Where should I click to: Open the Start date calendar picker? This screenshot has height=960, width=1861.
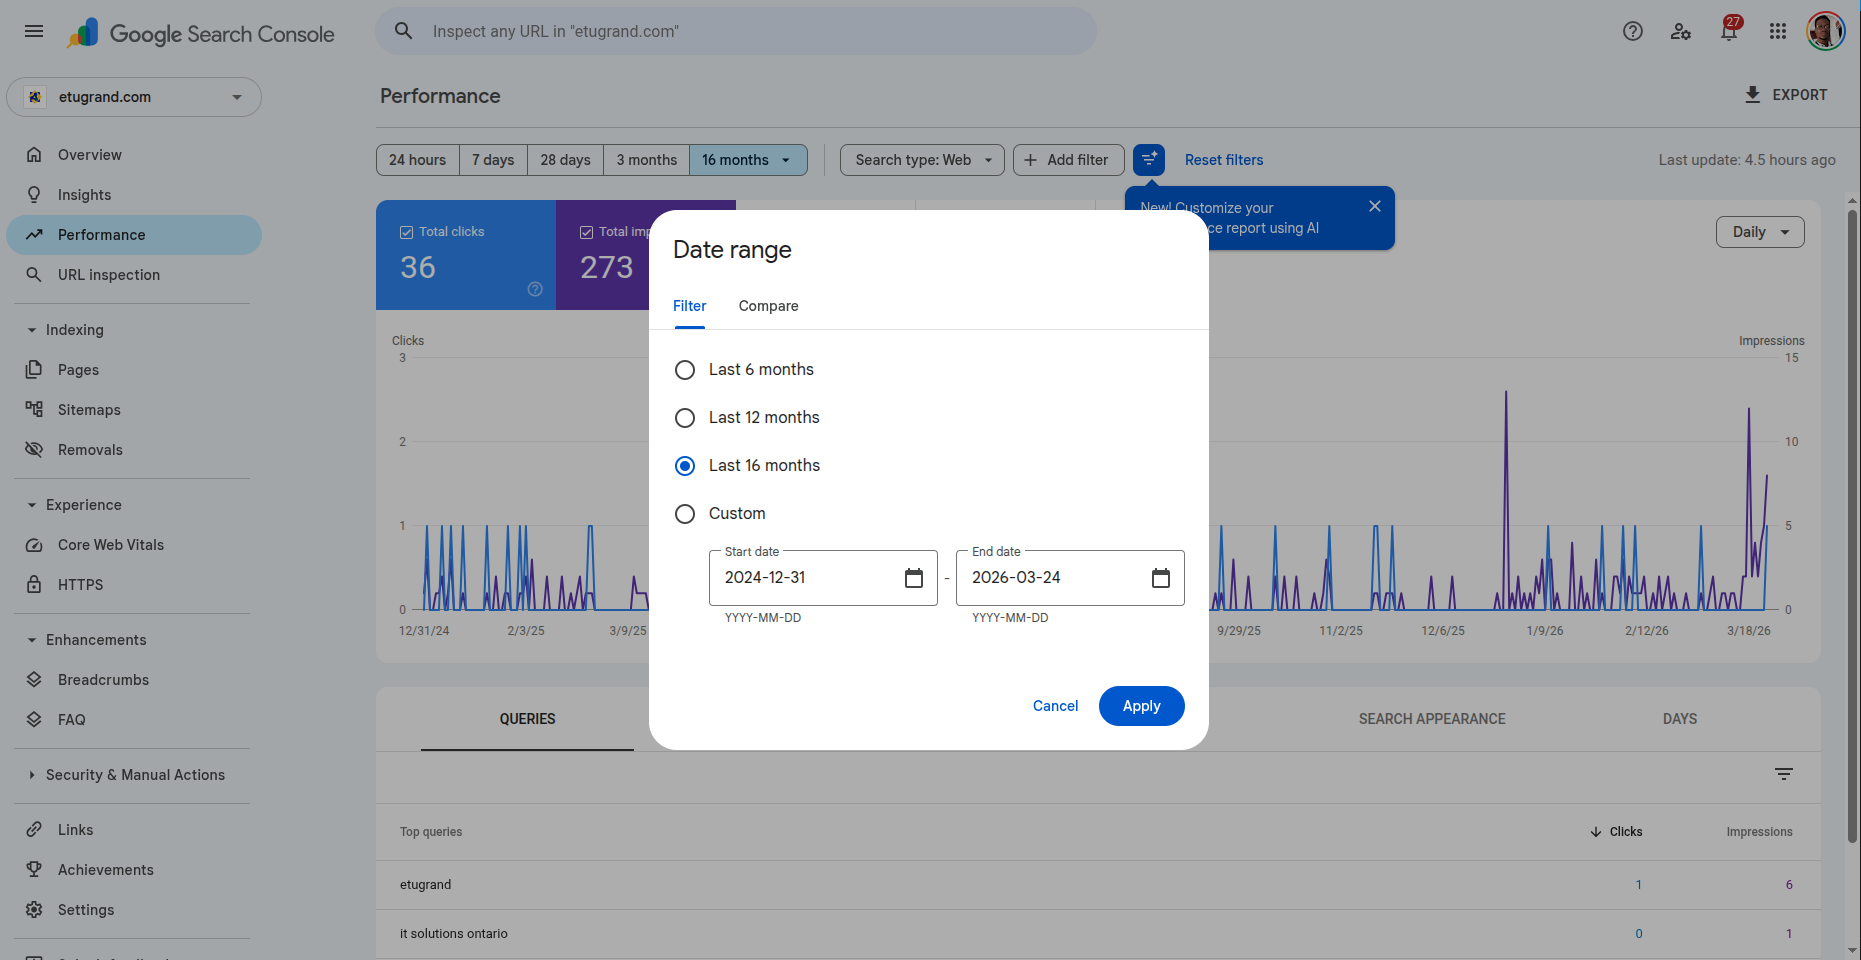pyautogui.click(x=913, y=578)
